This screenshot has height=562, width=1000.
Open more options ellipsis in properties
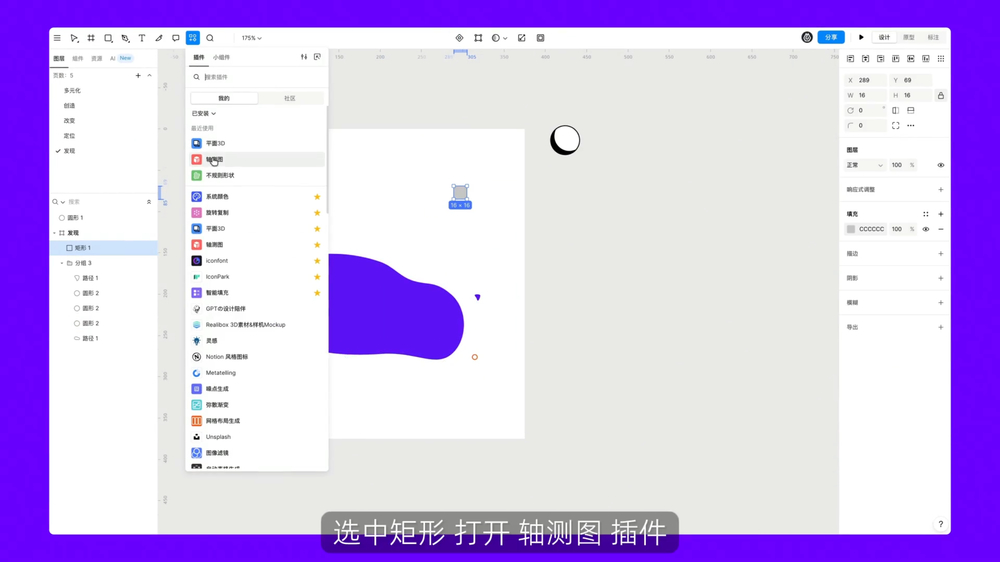click(x=911, y=126)
